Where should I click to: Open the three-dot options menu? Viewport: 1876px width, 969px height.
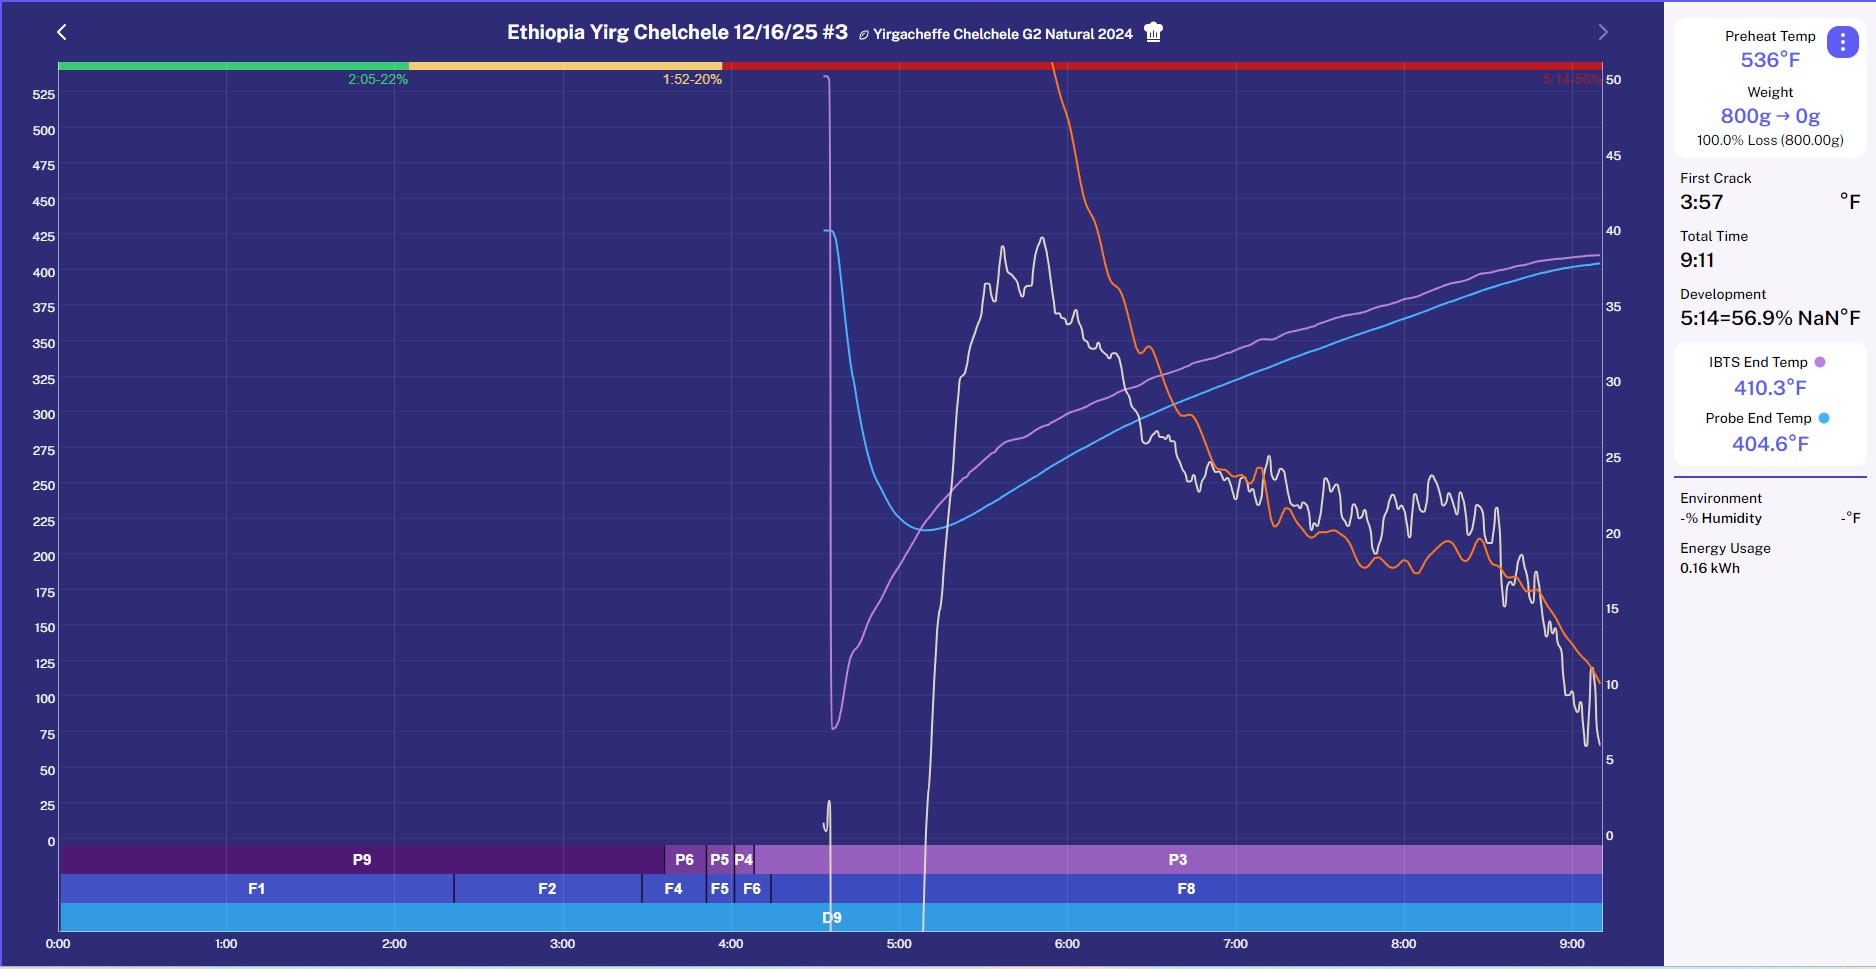pos(1842,42)
